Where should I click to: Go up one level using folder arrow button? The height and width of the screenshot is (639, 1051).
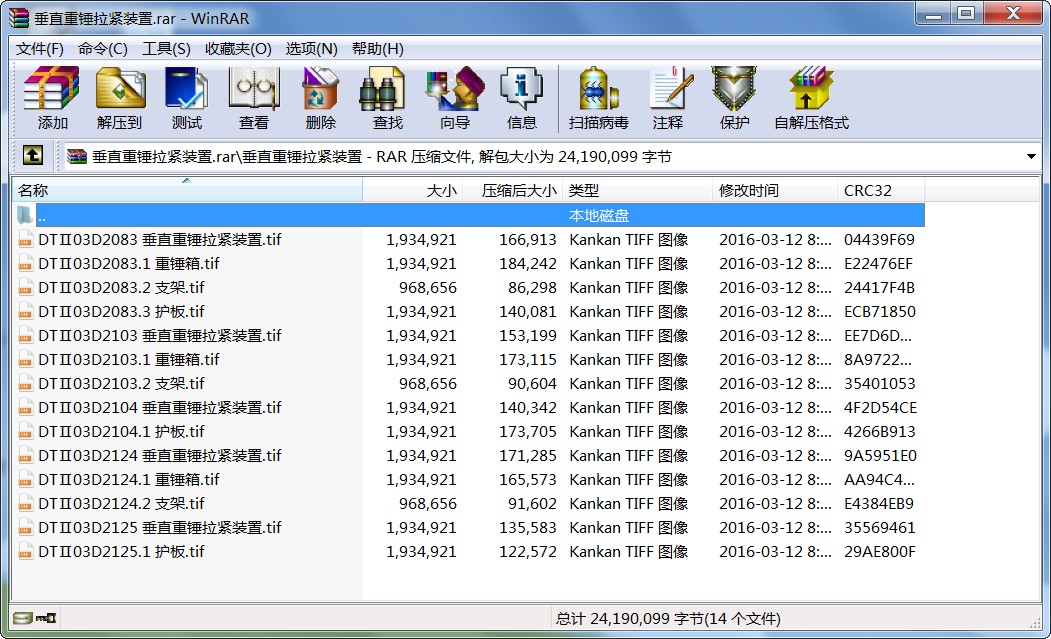(x=32, y=156)
